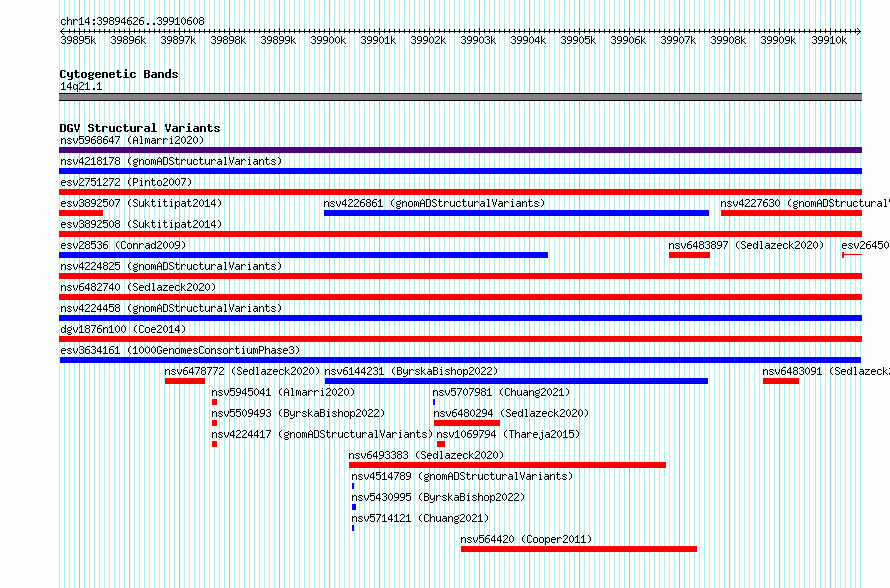Select the red nsv564420 variant bar
Image resolution: width=890 pixels, height=588 pixels.
point(579,549)
